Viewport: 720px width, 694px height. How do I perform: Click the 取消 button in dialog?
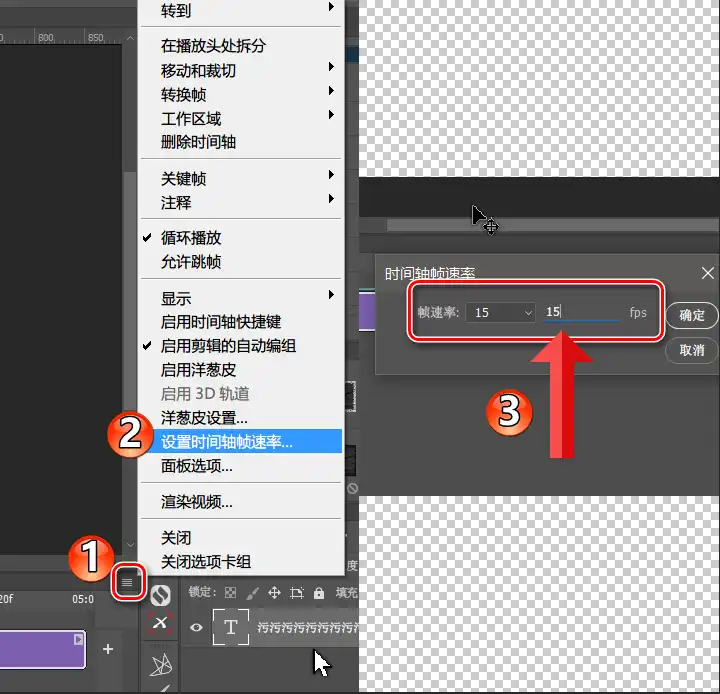coord(692,350)
